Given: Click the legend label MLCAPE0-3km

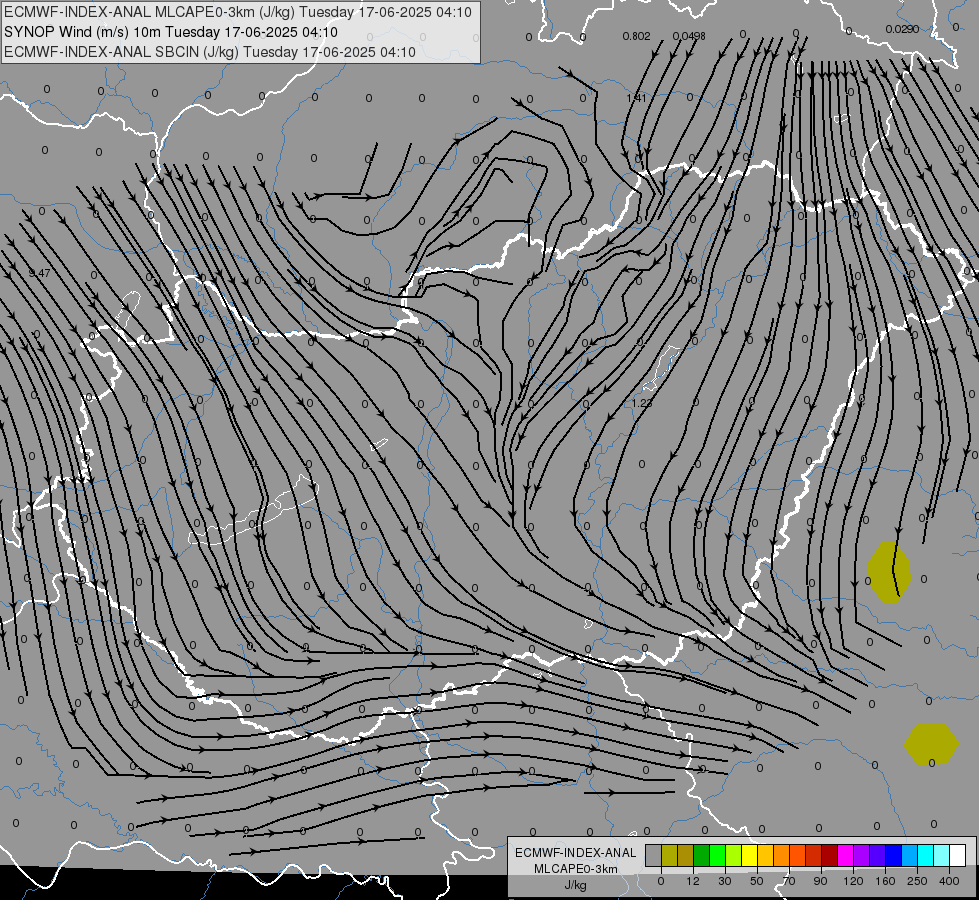Looking at the screenshot, I should [576, 869].
